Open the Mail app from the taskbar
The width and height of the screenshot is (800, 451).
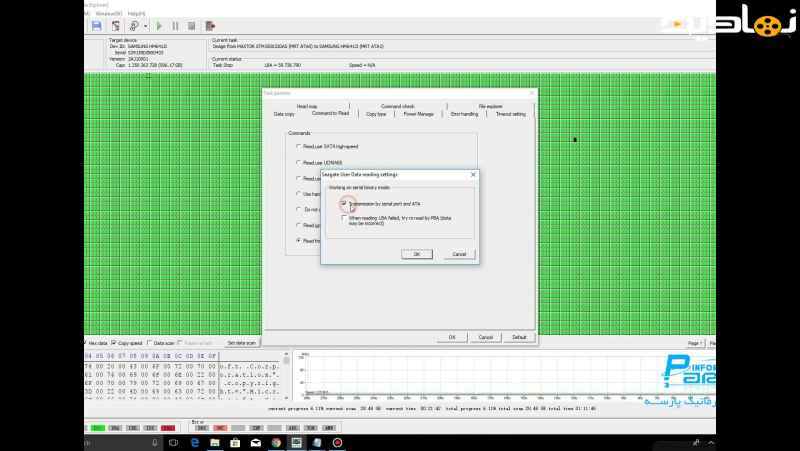coord(256,443)
